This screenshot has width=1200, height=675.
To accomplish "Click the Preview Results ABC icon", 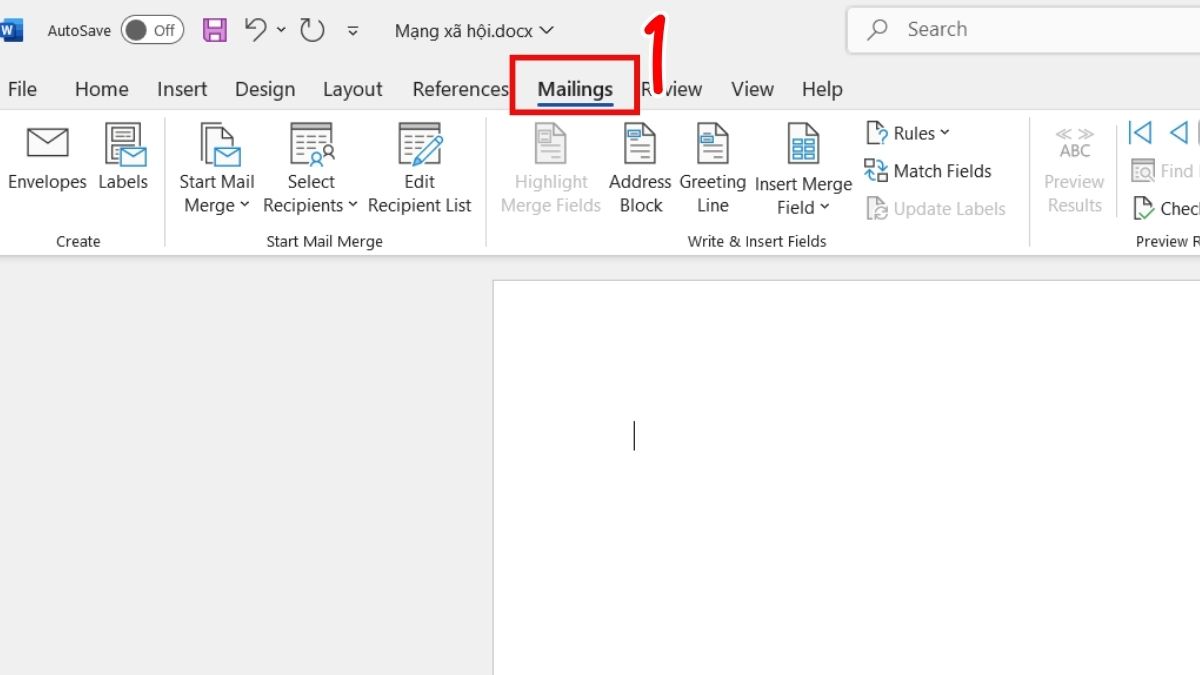I will click(1075, 143).
